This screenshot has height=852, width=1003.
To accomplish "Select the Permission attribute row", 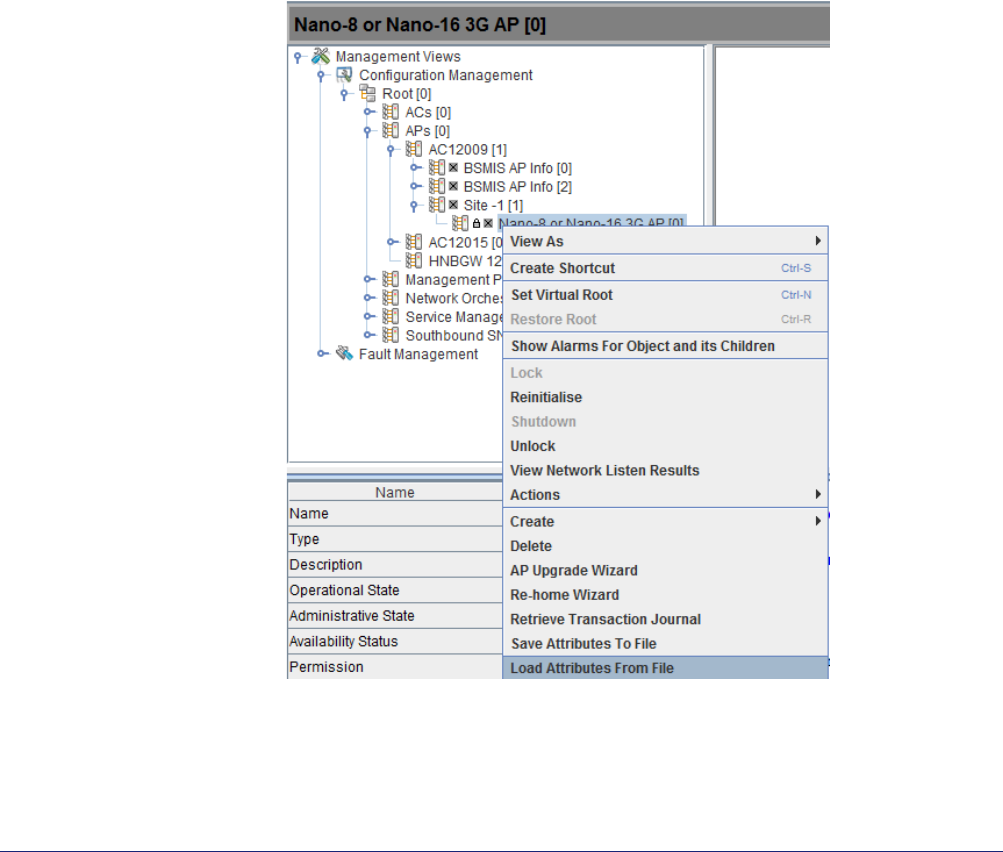I will (x=395, y=667).
